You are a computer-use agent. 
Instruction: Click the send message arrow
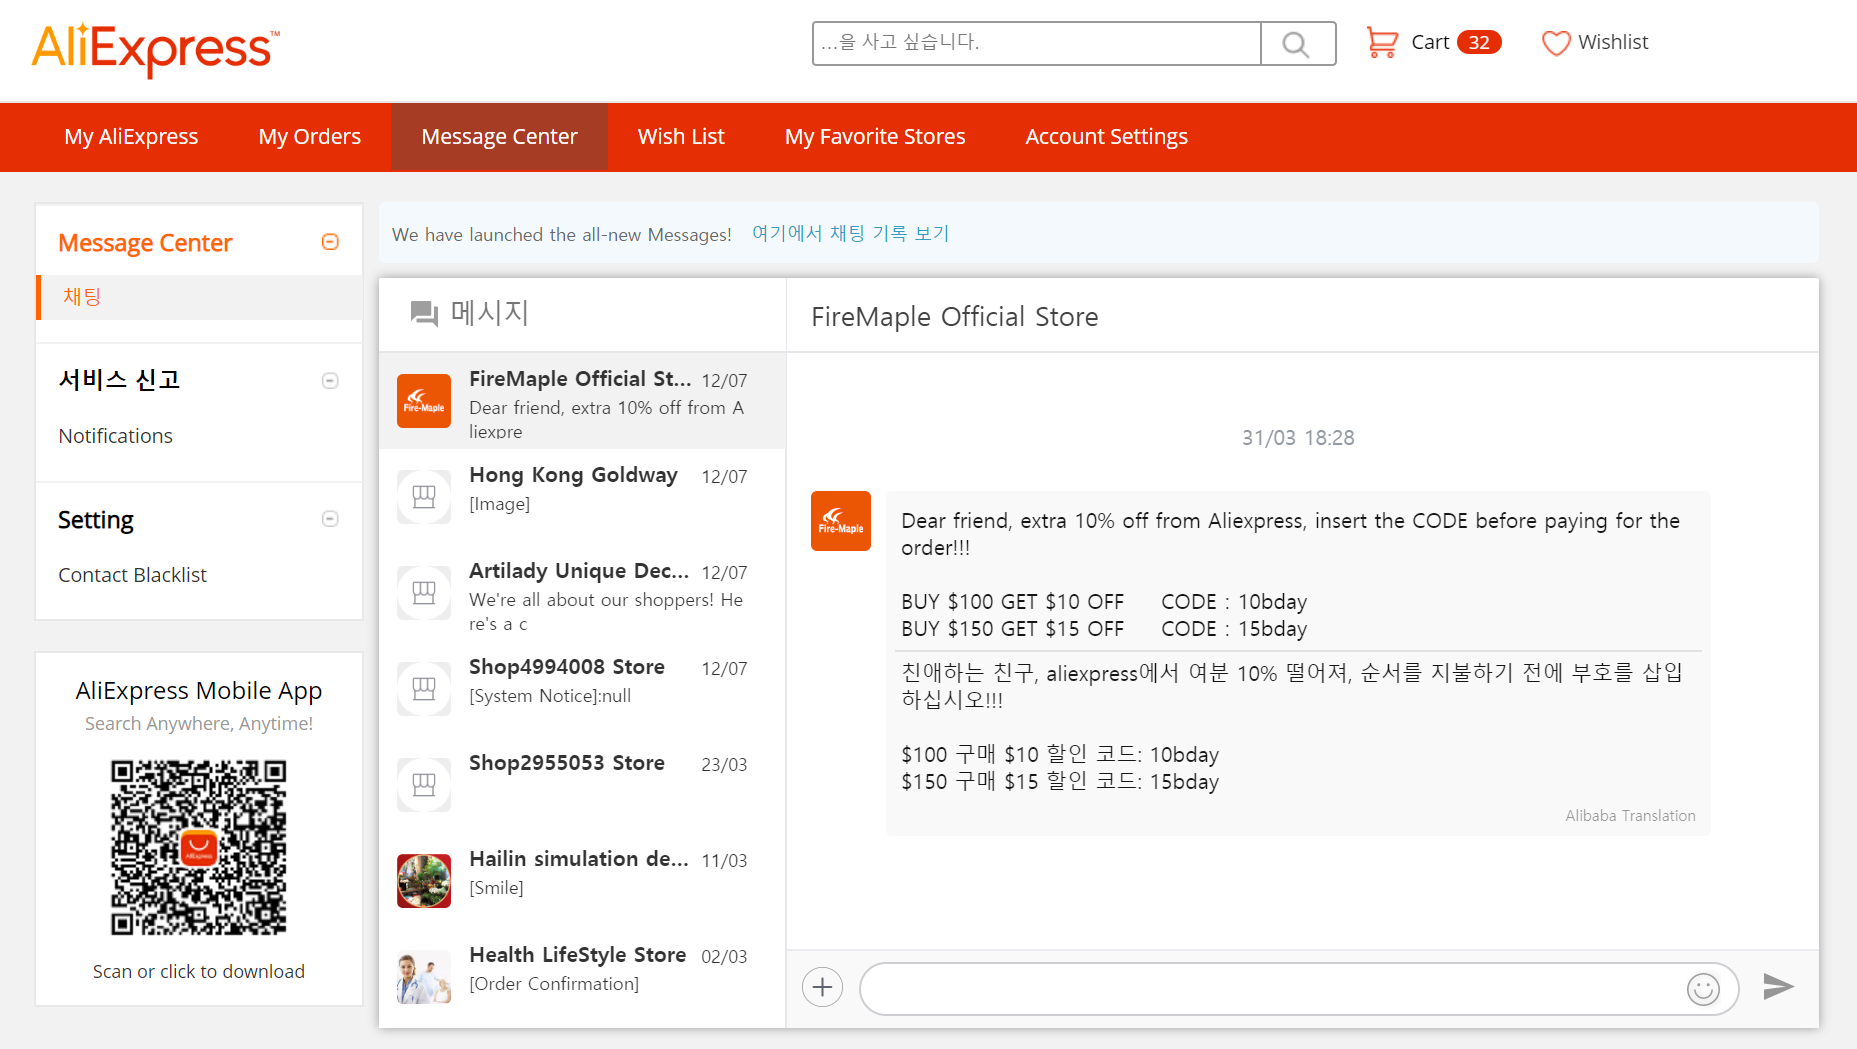(1778, 986)
